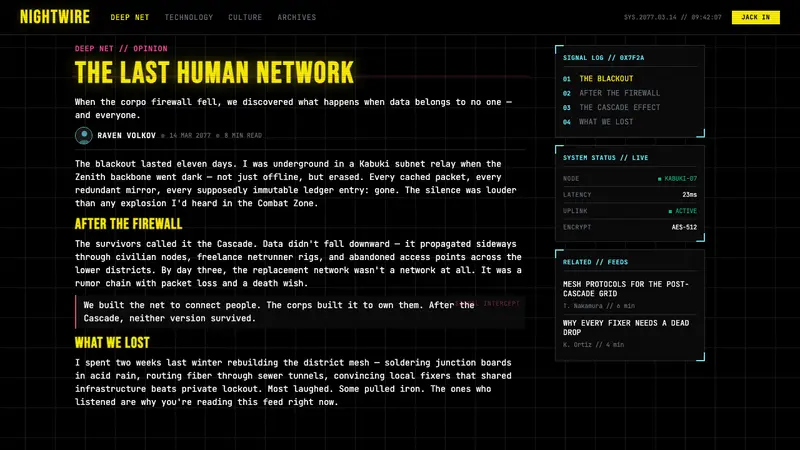The width and height of the screenshot is (800, 450).
Task: Click the 14 MAR 2077 publish date
Action: [x=190, y=136]
